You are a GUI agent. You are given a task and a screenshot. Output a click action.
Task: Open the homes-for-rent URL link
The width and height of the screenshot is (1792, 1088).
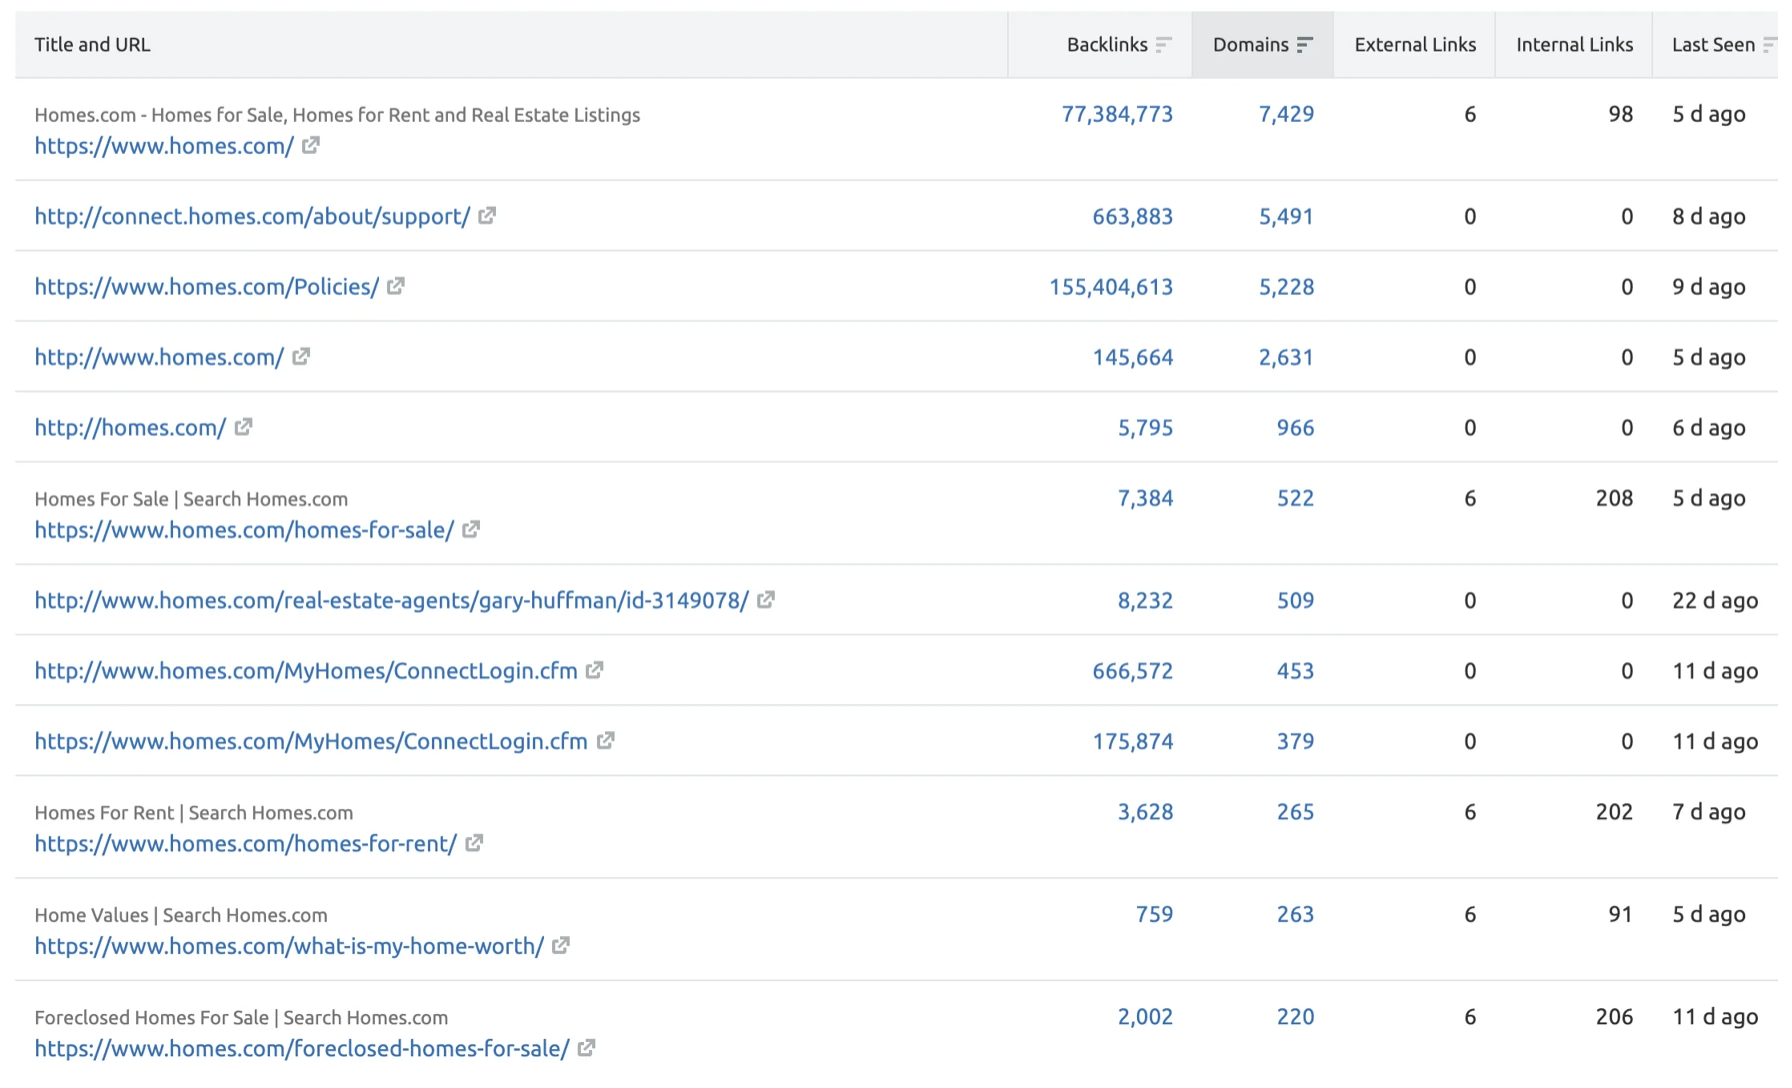click(x=246, y=844)
